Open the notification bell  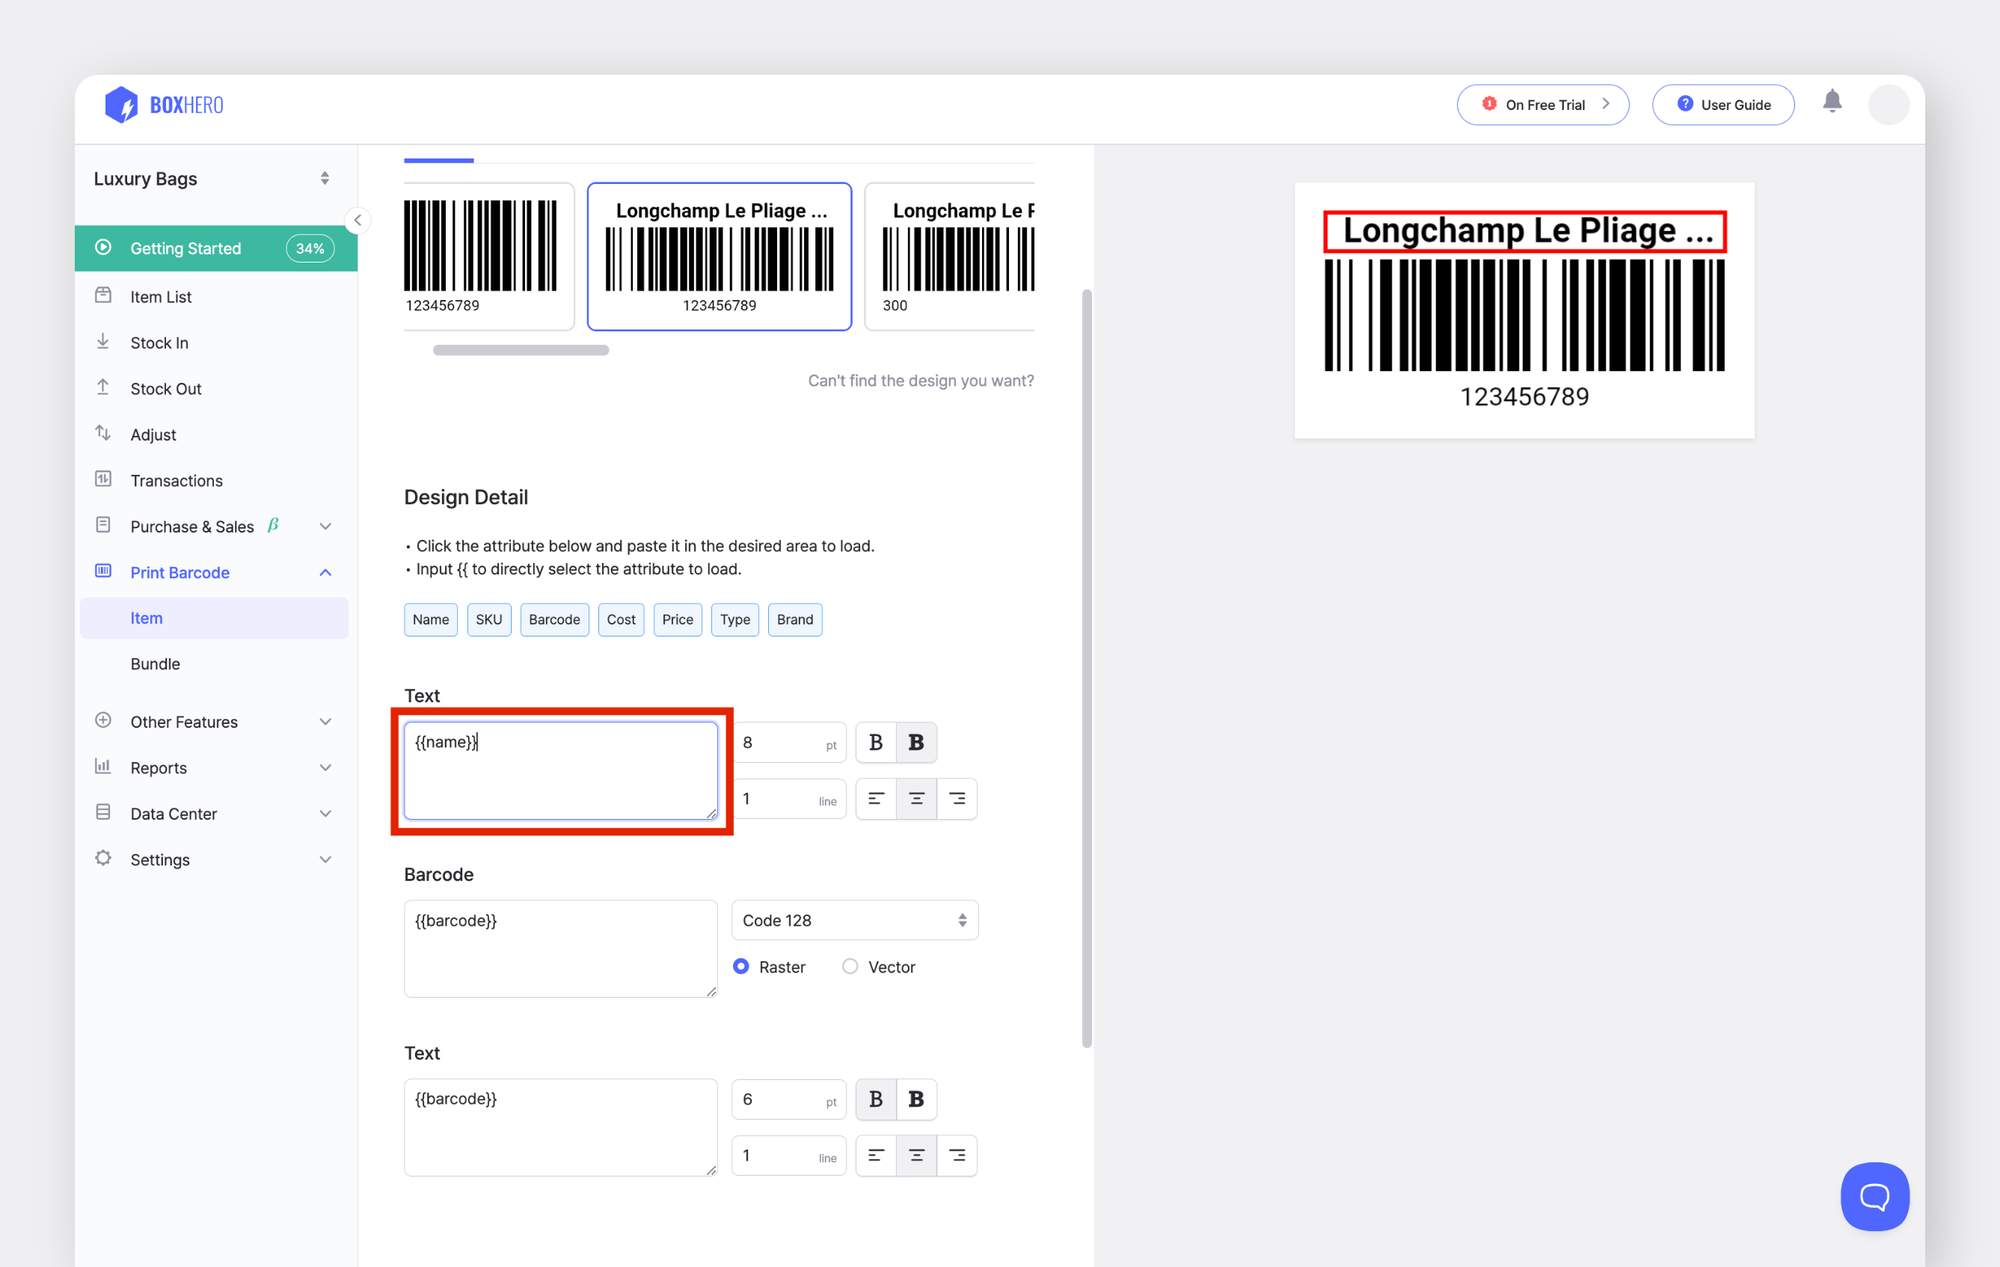pyautogui.click(x=1833, y=102)
